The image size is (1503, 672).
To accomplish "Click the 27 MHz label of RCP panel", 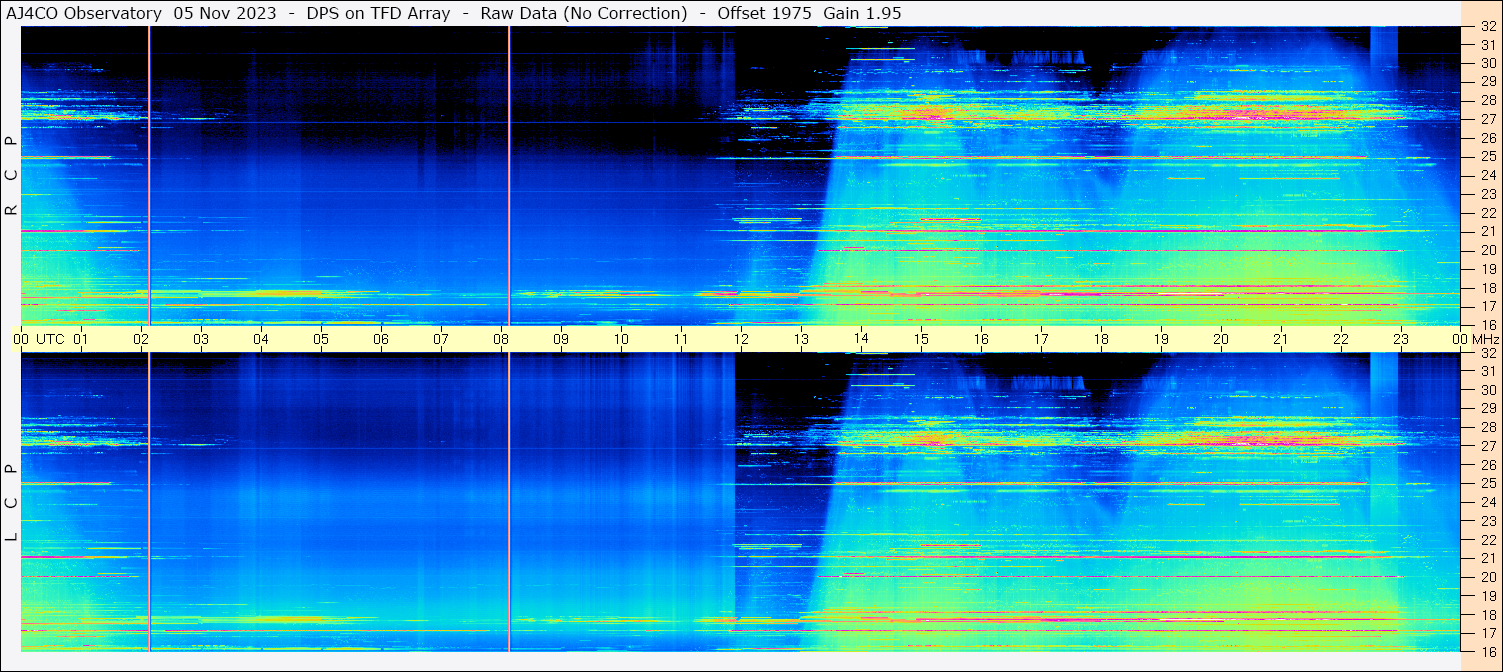I will point(1487,119).
